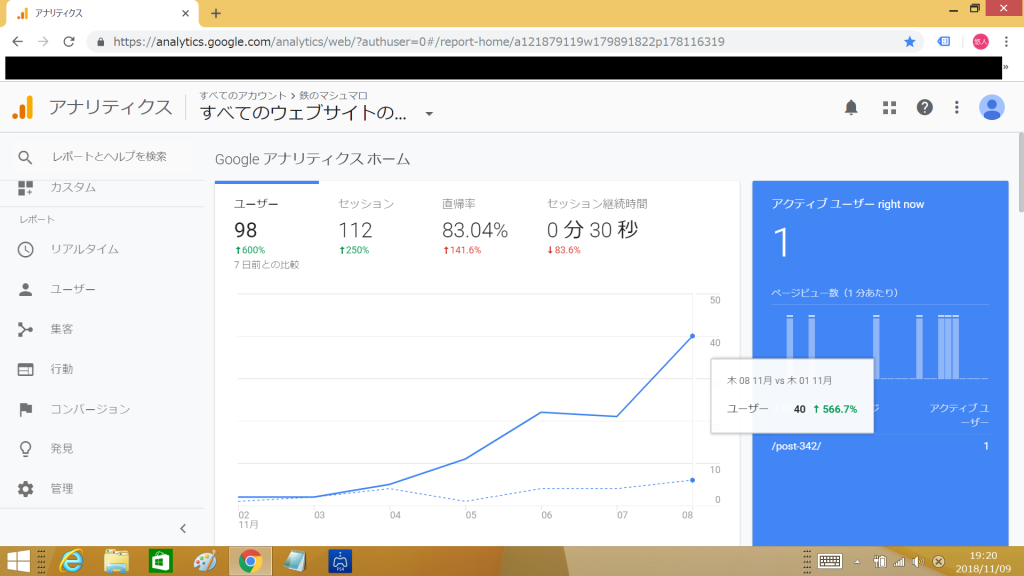Open Chrome's three-dot menu
Viewport: 1024px width, 576px height.
pyautogui.click(x=1006, y=42)
